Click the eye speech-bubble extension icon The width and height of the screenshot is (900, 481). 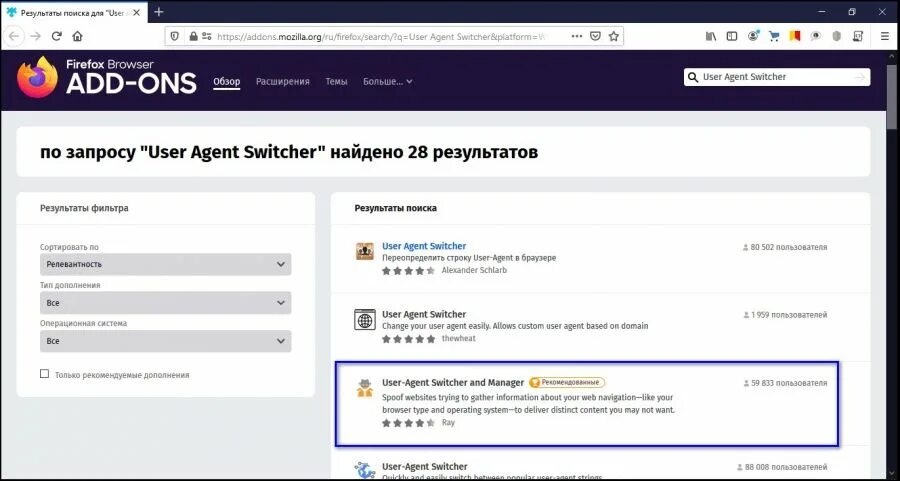[x=816, y=36]
